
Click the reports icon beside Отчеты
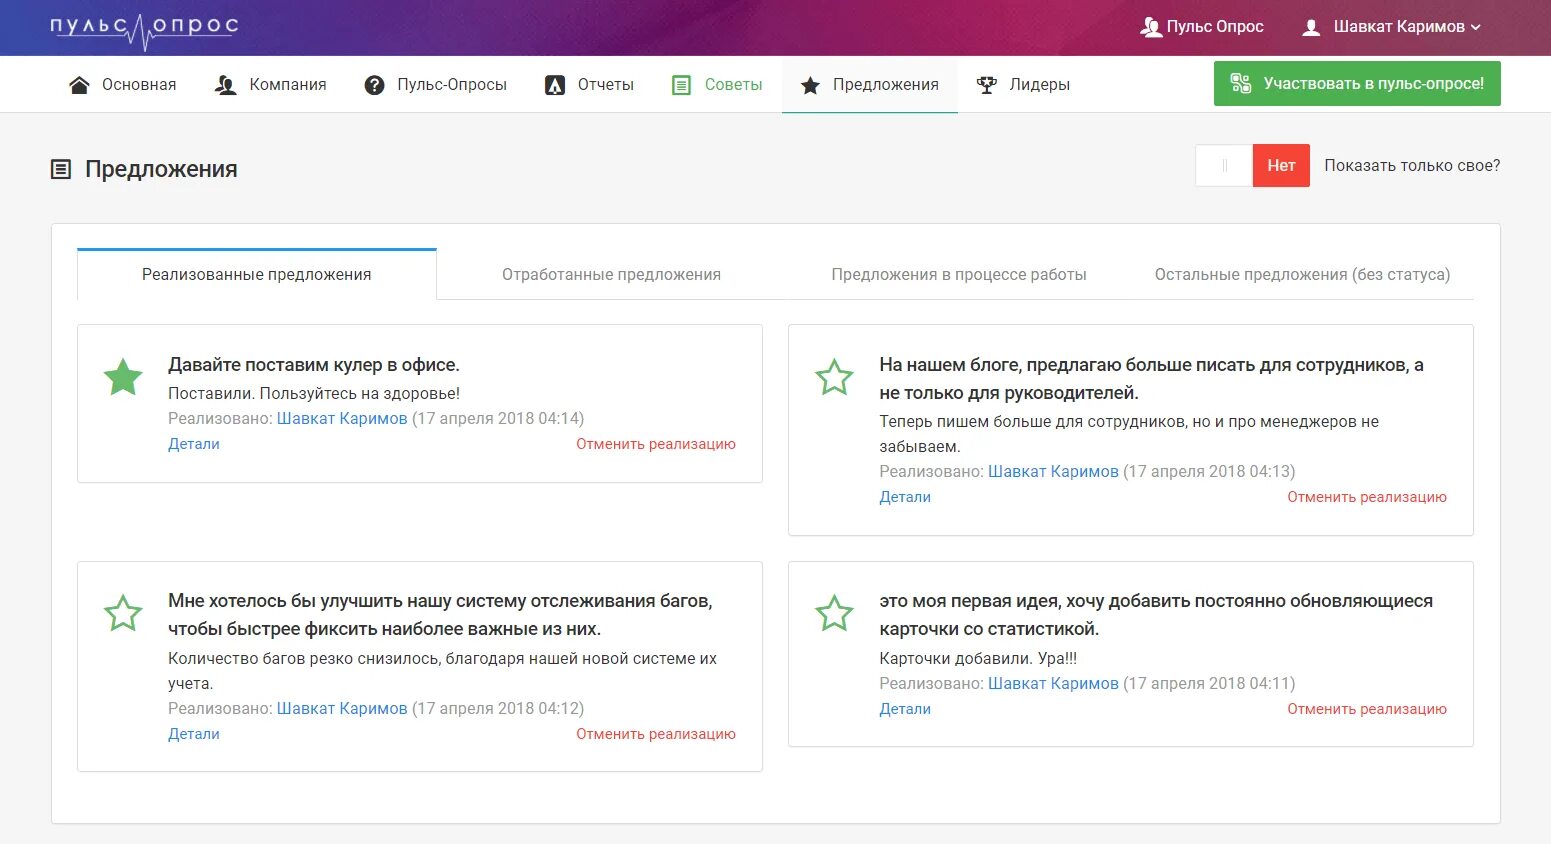[x=555, y=85]
